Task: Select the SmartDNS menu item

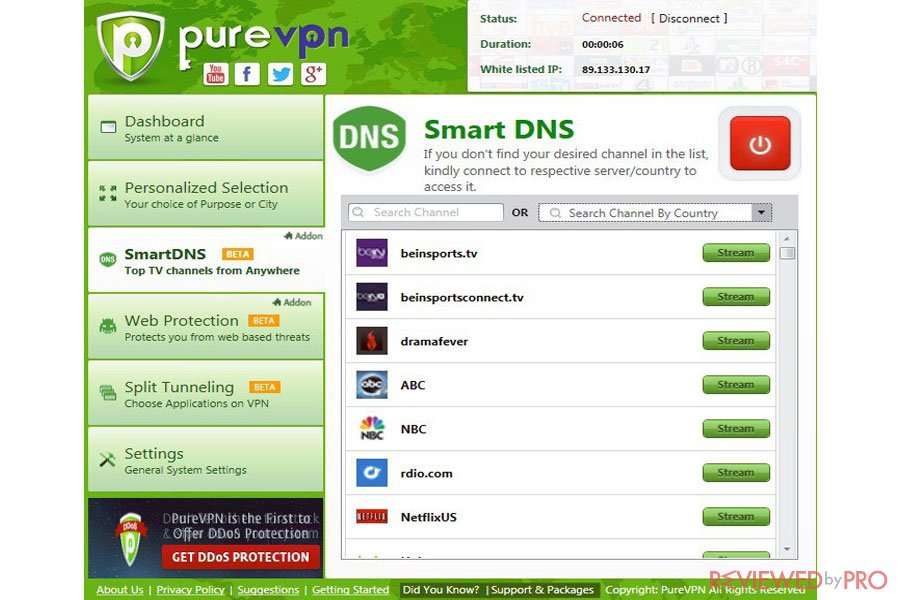Action: pos(205,260)
